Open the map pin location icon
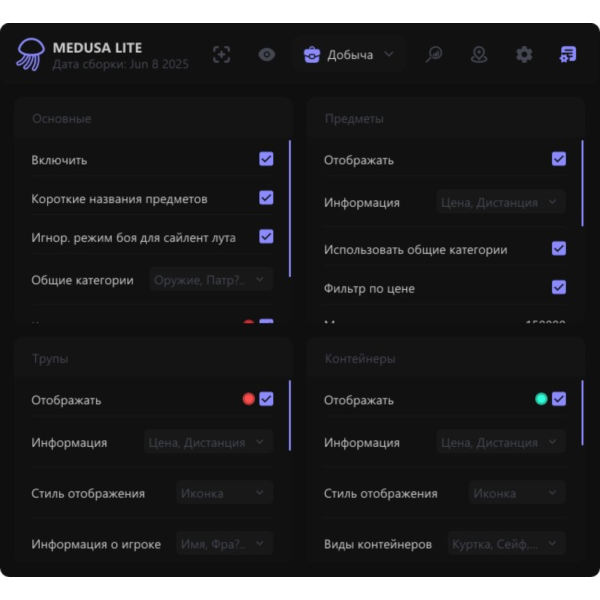 [x=479, y=55]
